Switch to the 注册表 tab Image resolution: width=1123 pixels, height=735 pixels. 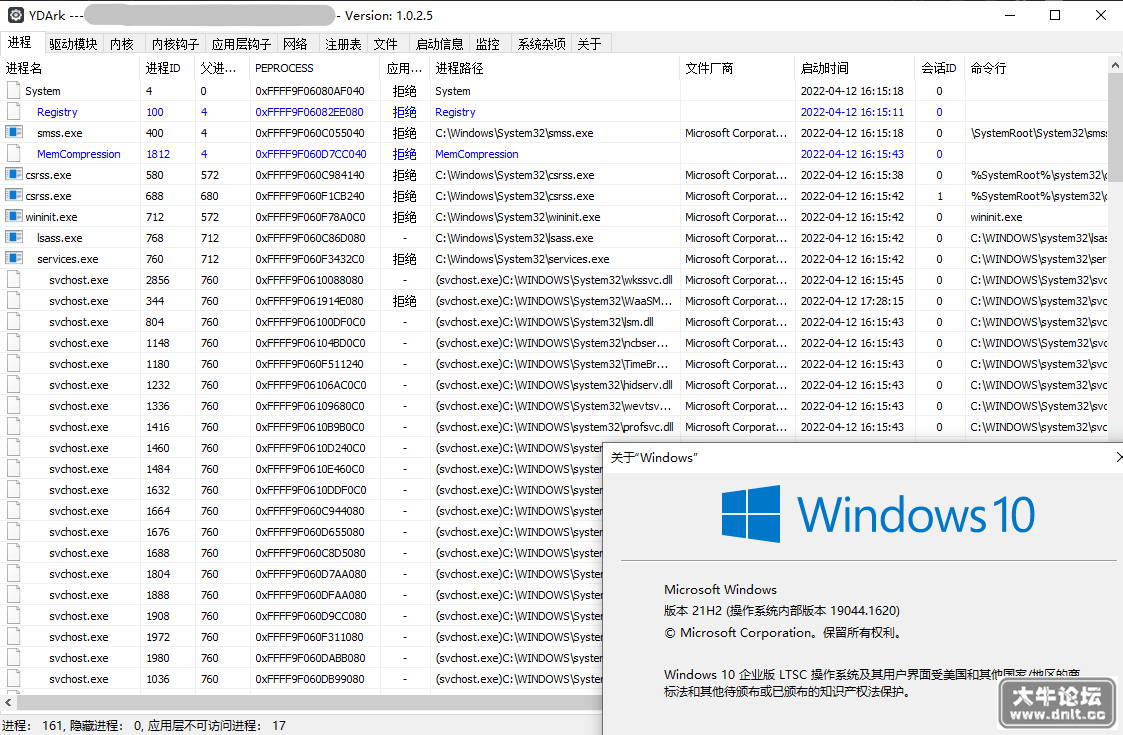[x=343, y=44]
